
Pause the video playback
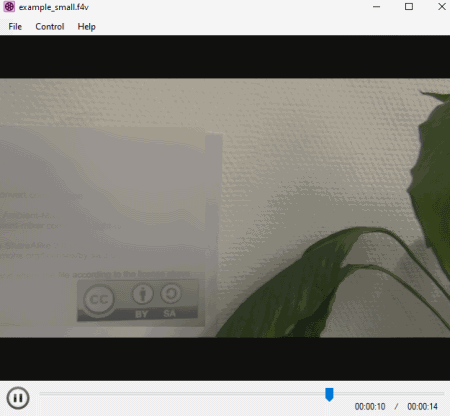pos(18,398)
